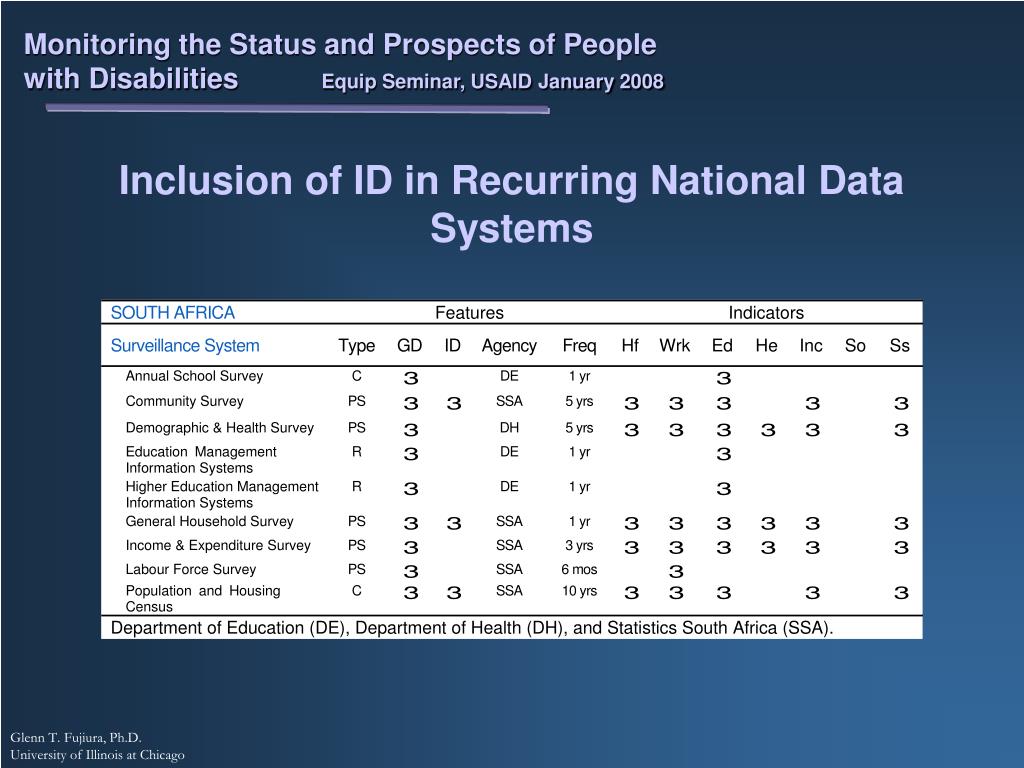Viewport: 1024px width, 768px height.
Task: Click the 'ID' column header
Action: click(x=453, y=345)
